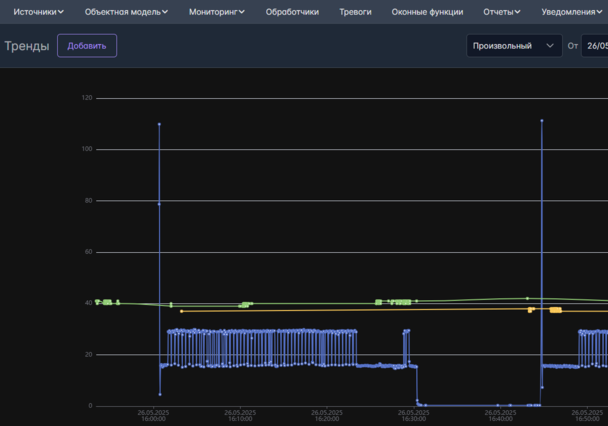
Task: Open the Оконные функции page
Action: pyautogui.click(x=427, y=12)
